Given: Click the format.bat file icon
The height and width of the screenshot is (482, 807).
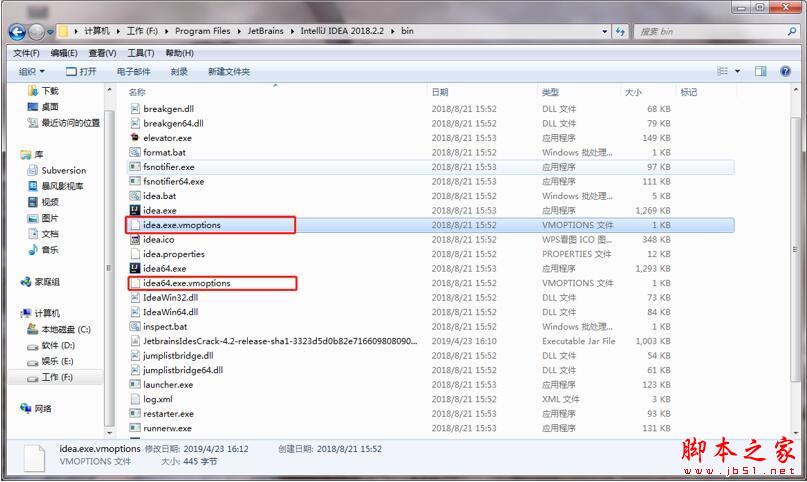Looking at the screenshot, I should coord(135,152).
